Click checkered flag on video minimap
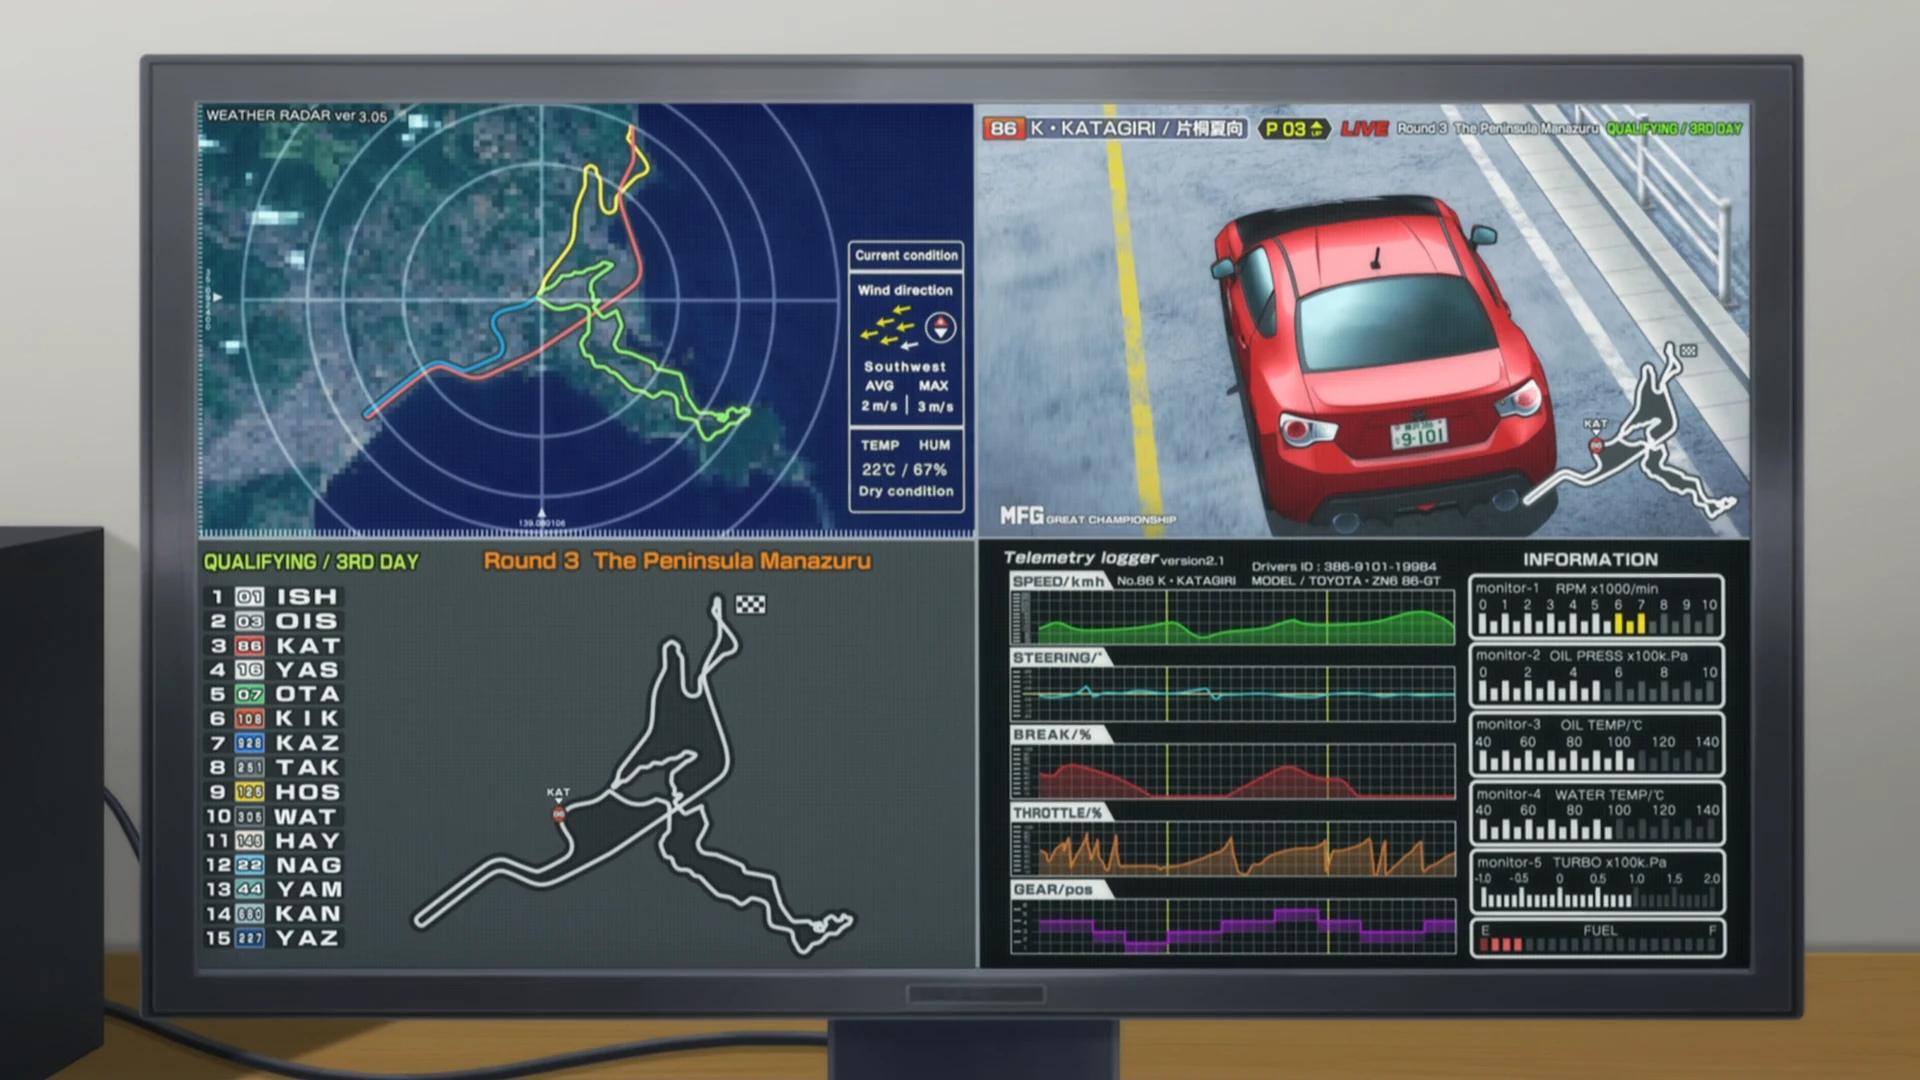Screen dimensions: 1920x1080 1688,351
